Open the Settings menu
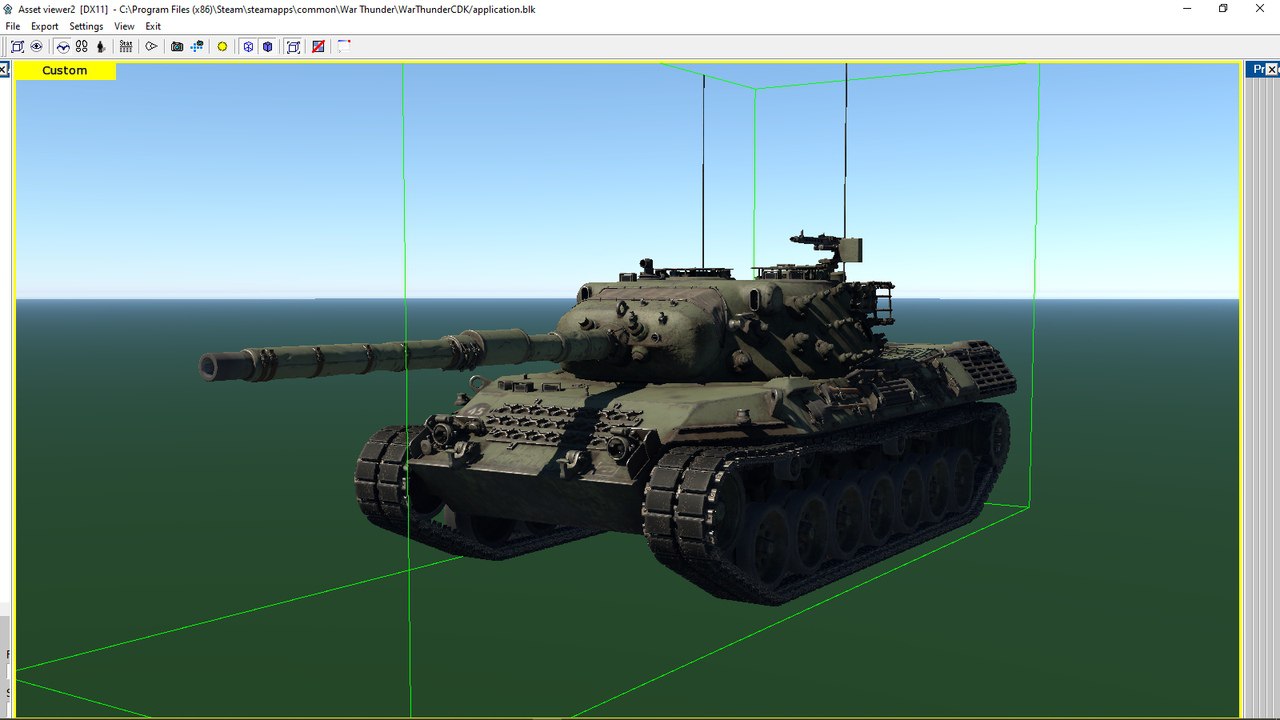 pos(86,26)
